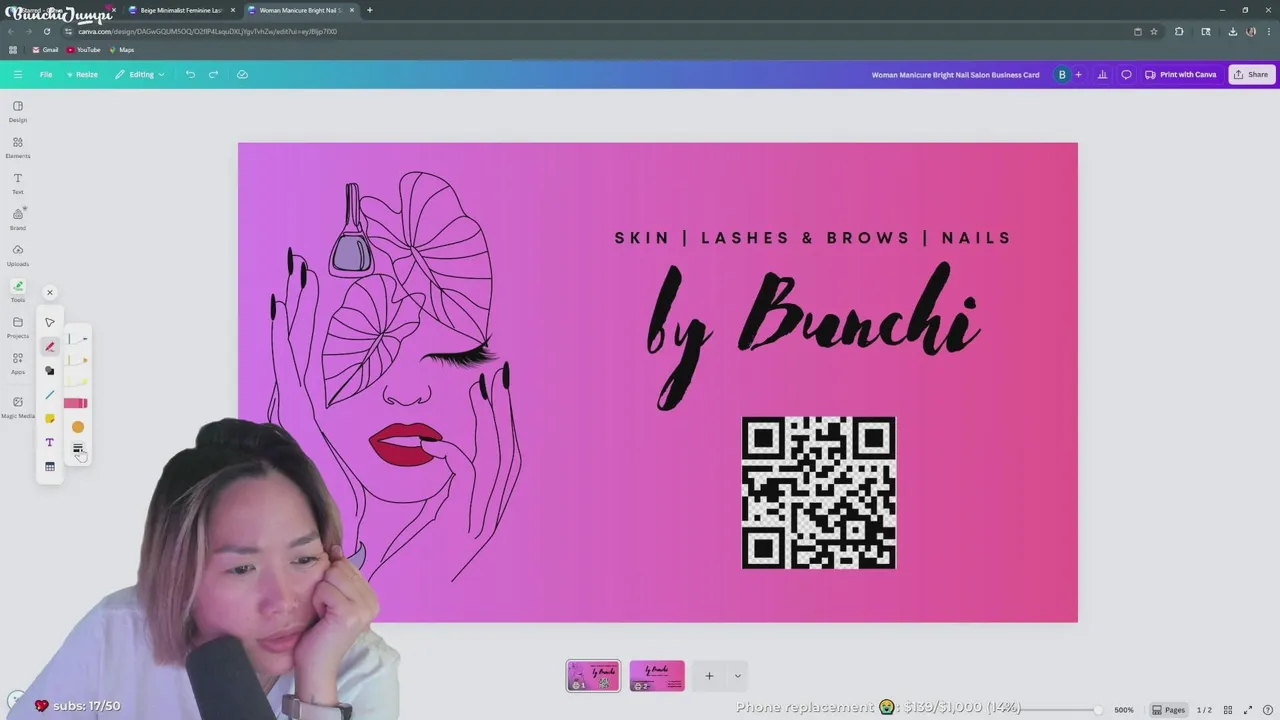This screenshot has width=1280, height=720.
Task: Open Magic Media in sidebar
Action: pos(18,407)
